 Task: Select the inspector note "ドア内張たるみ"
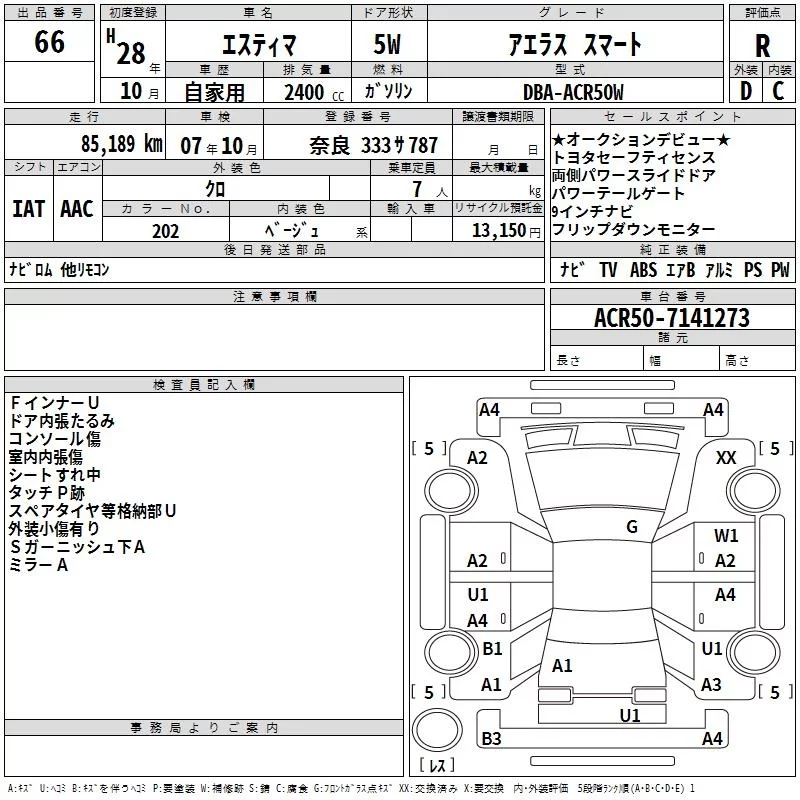pyautogui.click(x=62, y=421)
